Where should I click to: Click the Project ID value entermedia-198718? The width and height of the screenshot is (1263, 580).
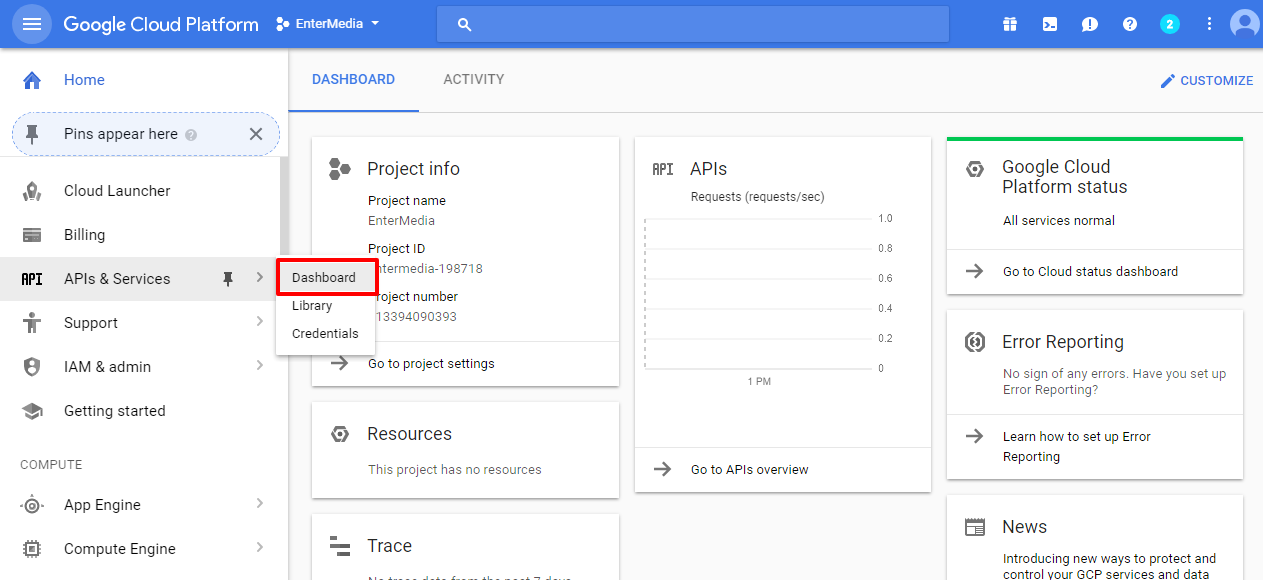pyautogui.click(x=426, y=269)
